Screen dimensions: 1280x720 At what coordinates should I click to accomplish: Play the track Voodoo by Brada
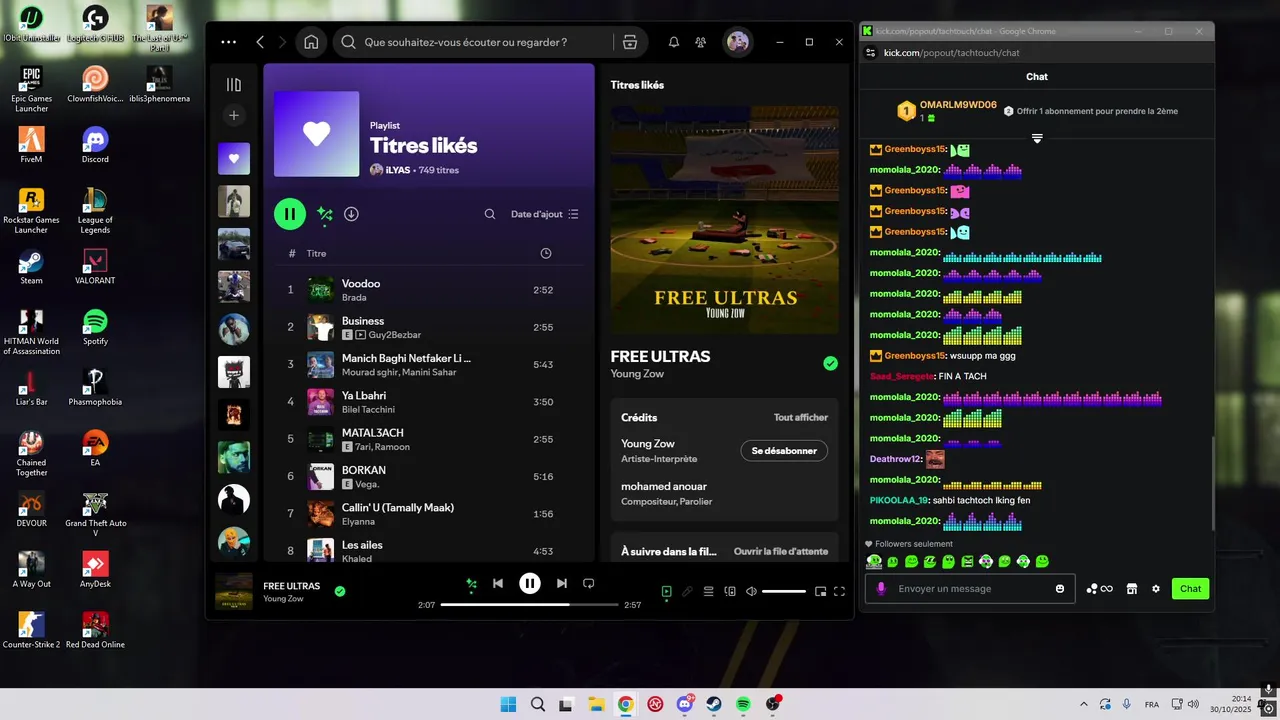point(430,290)
